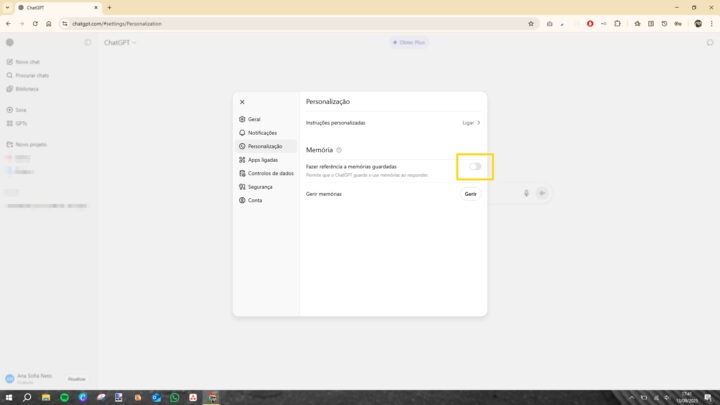720x405 pixels.
Task: Click the browser address bar
Action: tap(300, 24)
